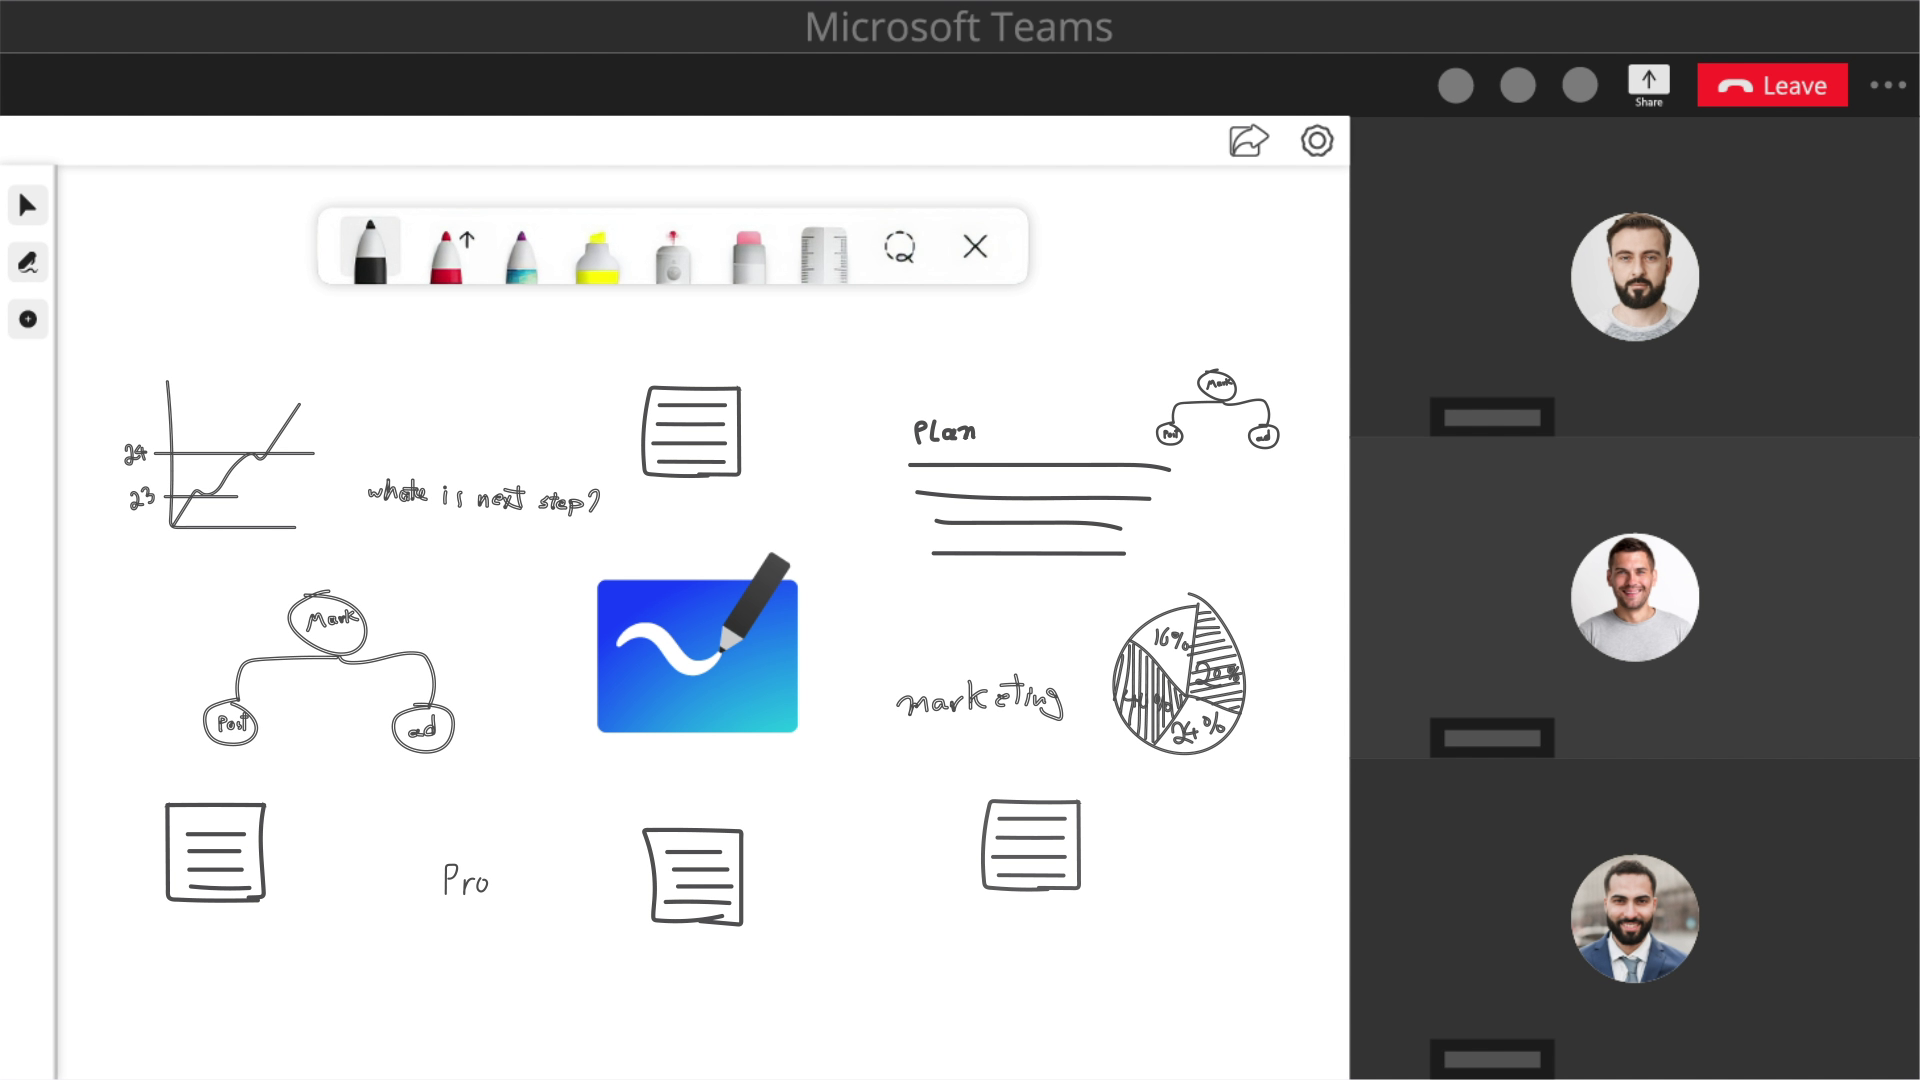
Task: Click the note sketch at bottom left
Action: (215, 852)
